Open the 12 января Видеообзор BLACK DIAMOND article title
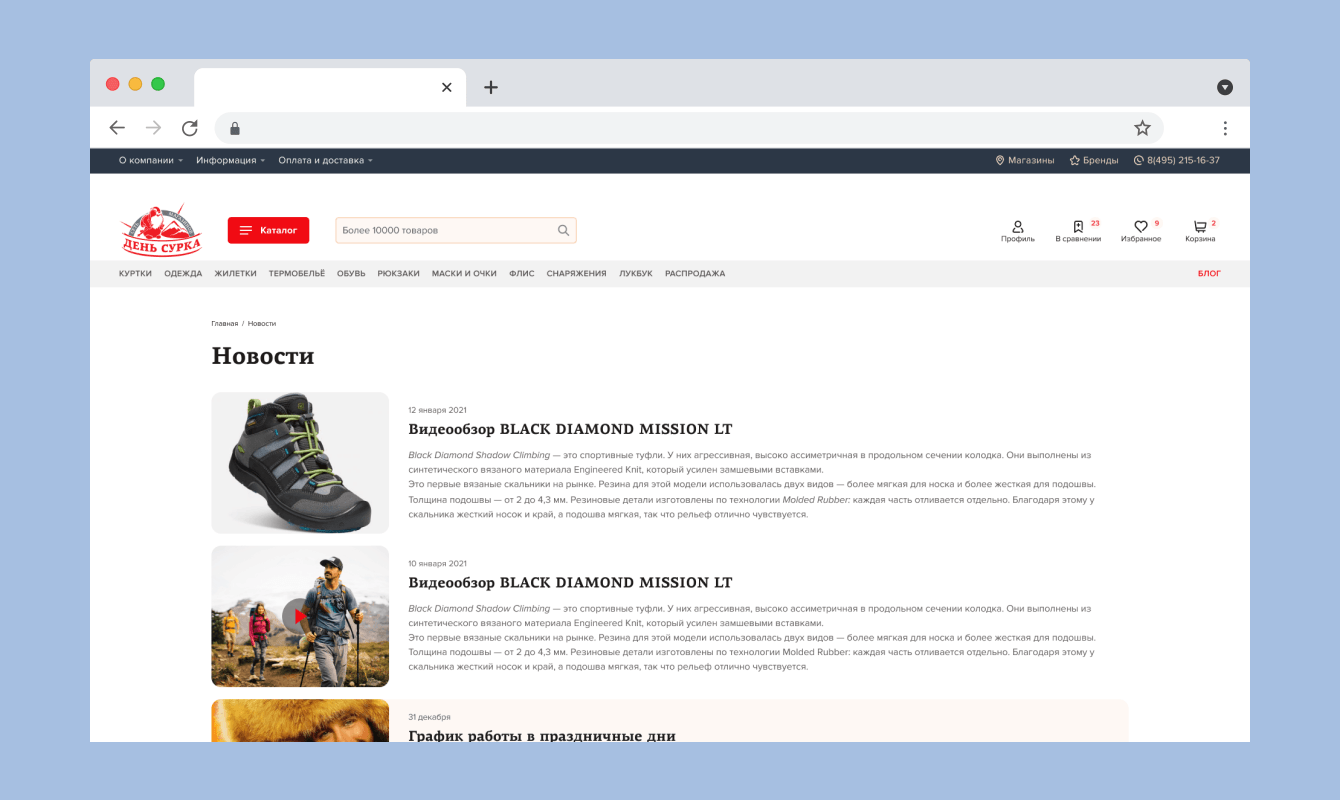 [570, 429]
